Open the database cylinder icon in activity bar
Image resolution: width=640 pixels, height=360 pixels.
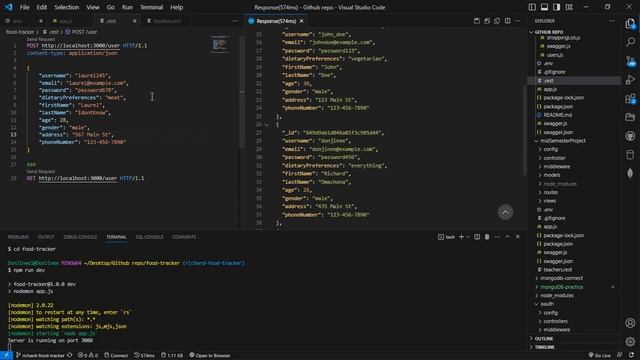630,155
